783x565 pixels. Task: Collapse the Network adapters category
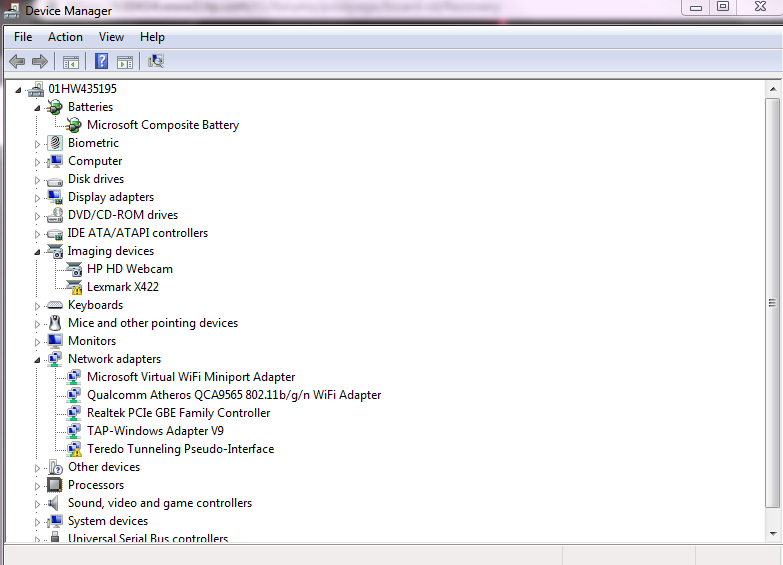click(x=37, y=360)
